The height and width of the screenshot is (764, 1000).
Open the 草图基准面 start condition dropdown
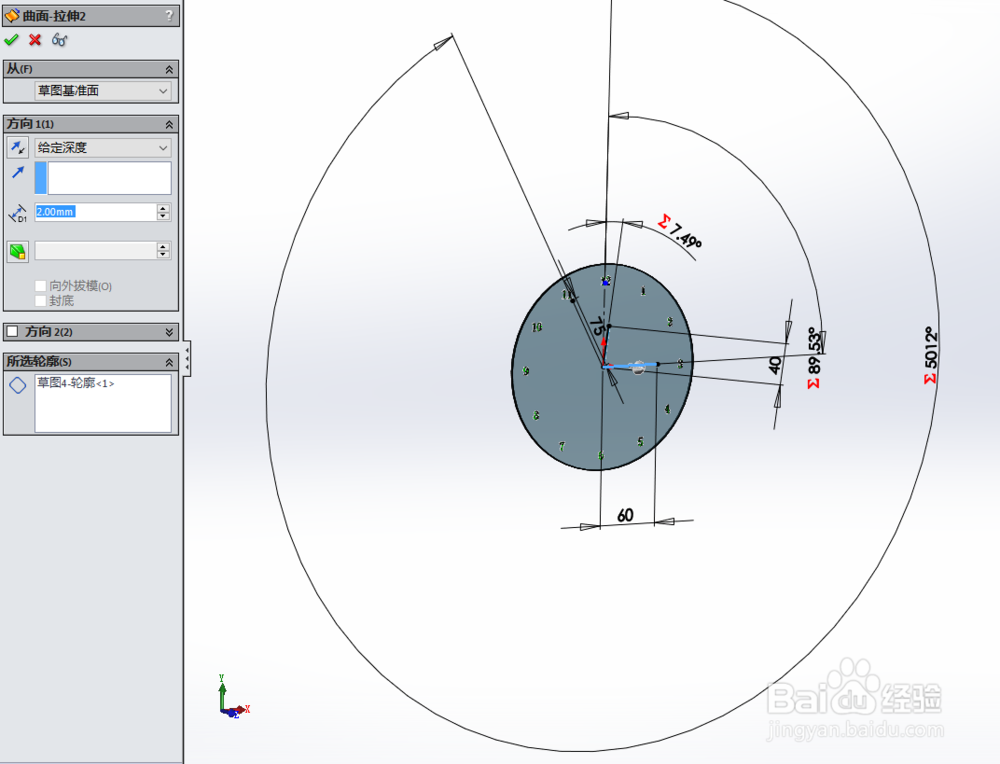pyautogui.click(x=103, y=91)
